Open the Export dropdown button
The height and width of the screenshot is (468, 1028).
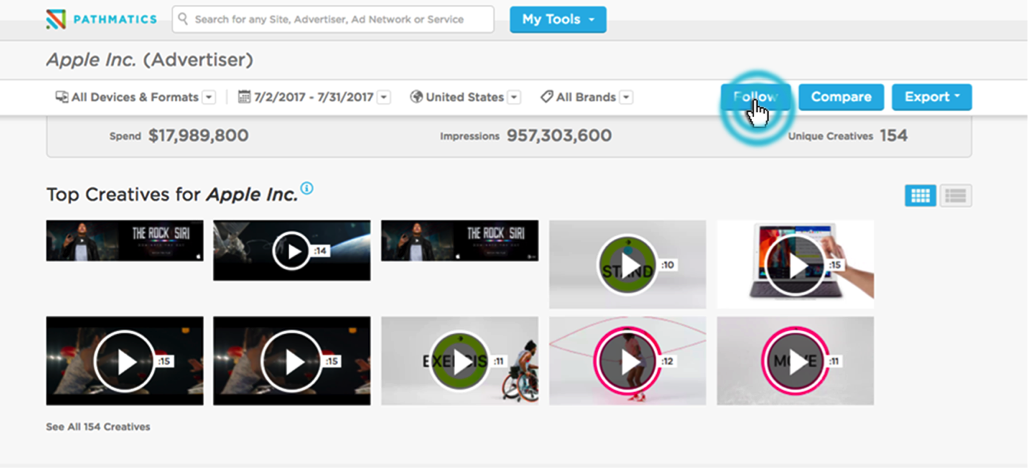(x=932, y=97)
